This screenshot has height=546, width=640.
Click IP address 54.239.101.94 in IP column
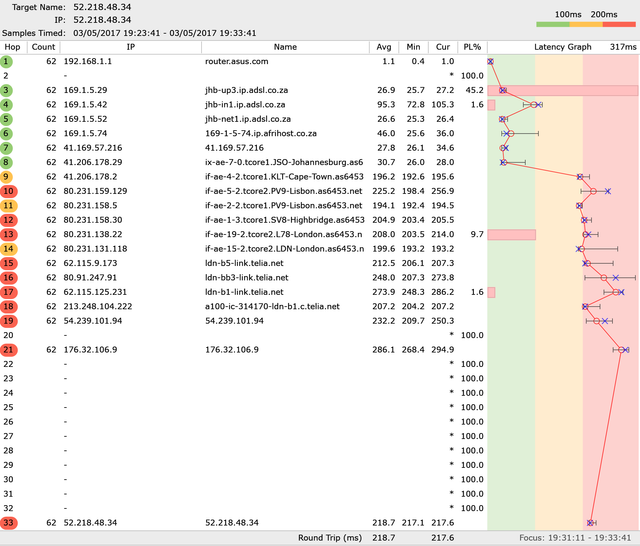point(93,321)
